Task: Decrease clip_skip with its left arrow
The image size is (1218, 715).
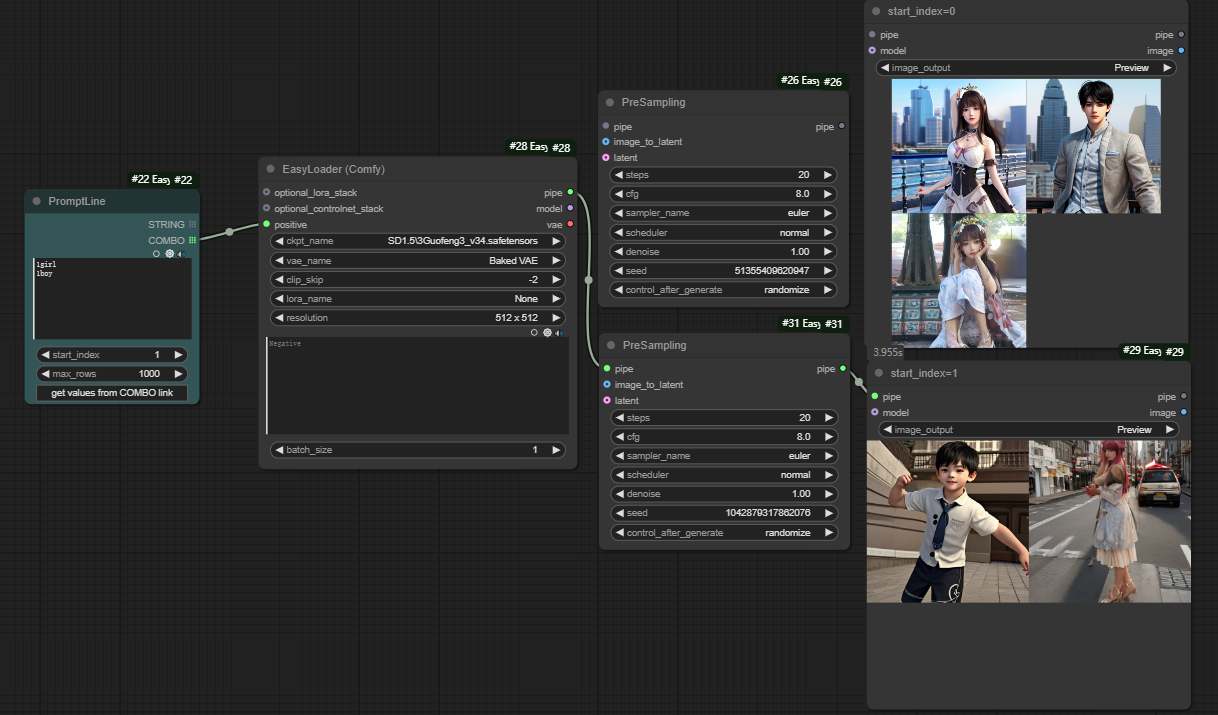Action: coord(280,280)
